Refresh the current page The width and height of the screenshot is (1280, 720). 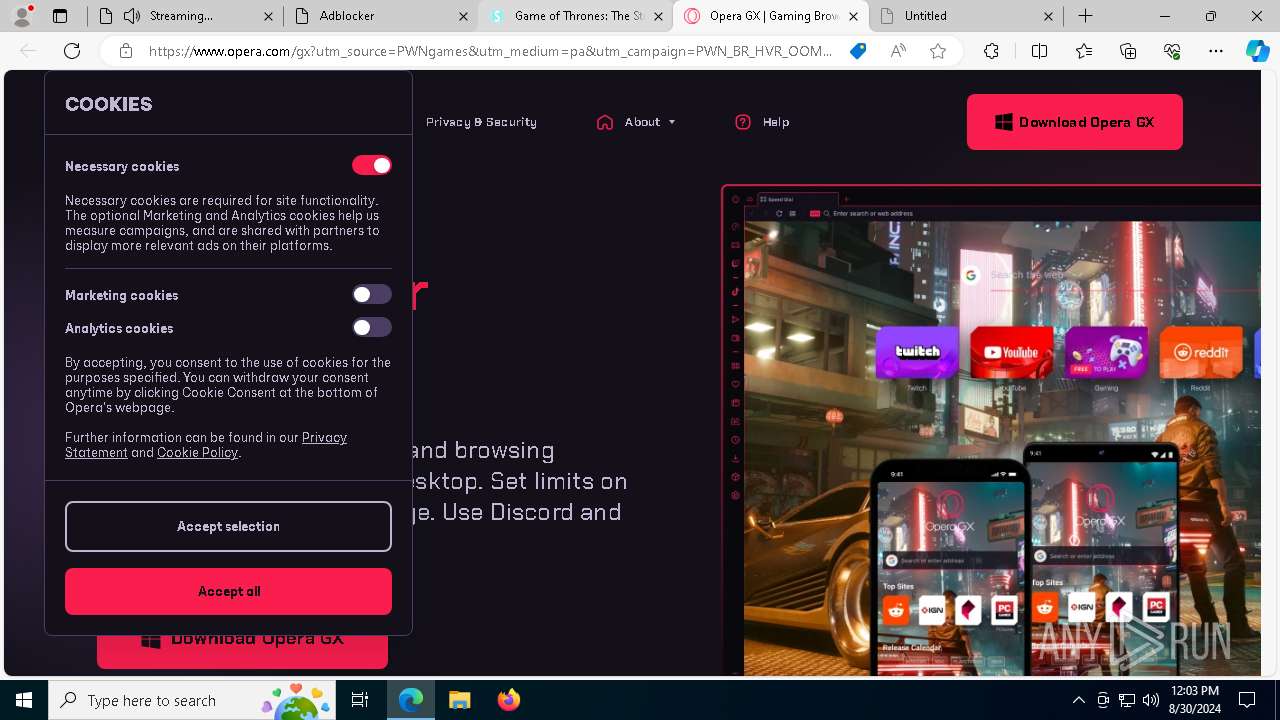pos(72,51)
